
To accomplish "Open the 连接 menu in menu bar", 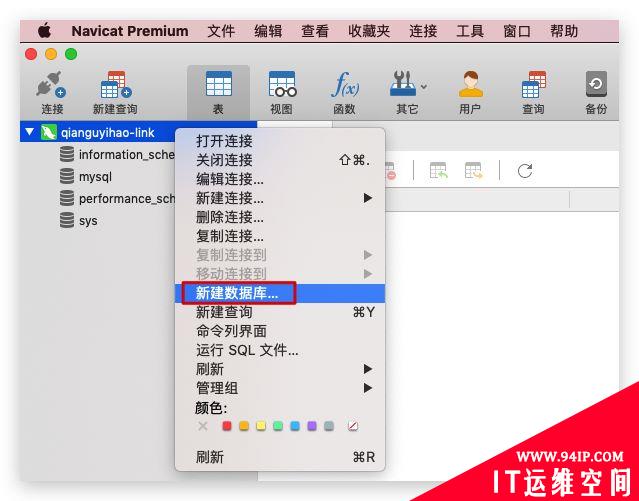I will coord(423,31).
